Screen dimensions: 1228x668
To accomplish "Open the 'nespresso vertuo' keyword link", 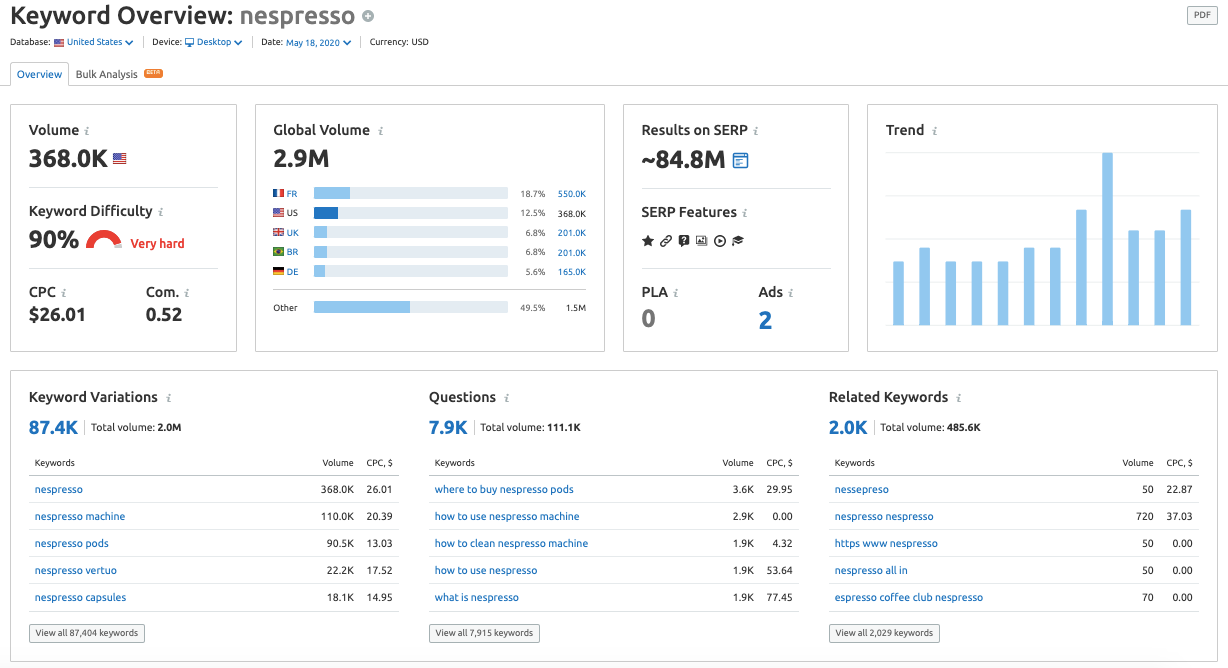I will pos(76,570).
